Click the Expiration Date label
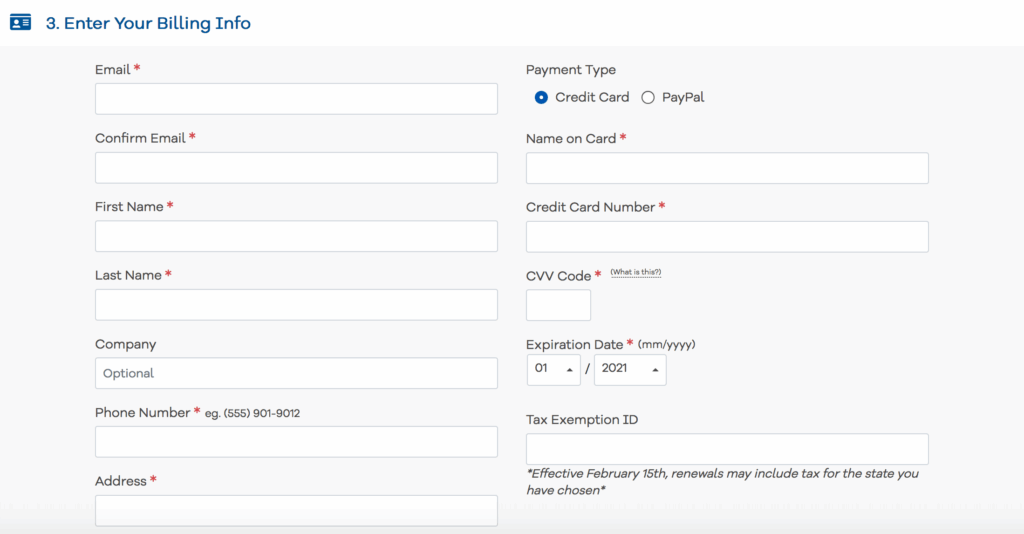The width and height of the screenshot is (1024, 534). (x=574, y=344)
